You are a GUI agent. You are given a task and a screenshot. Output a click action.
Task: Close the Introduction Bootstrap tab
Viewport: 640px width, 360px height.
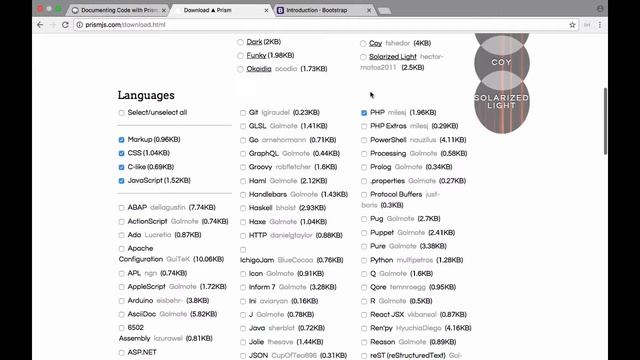369,10
